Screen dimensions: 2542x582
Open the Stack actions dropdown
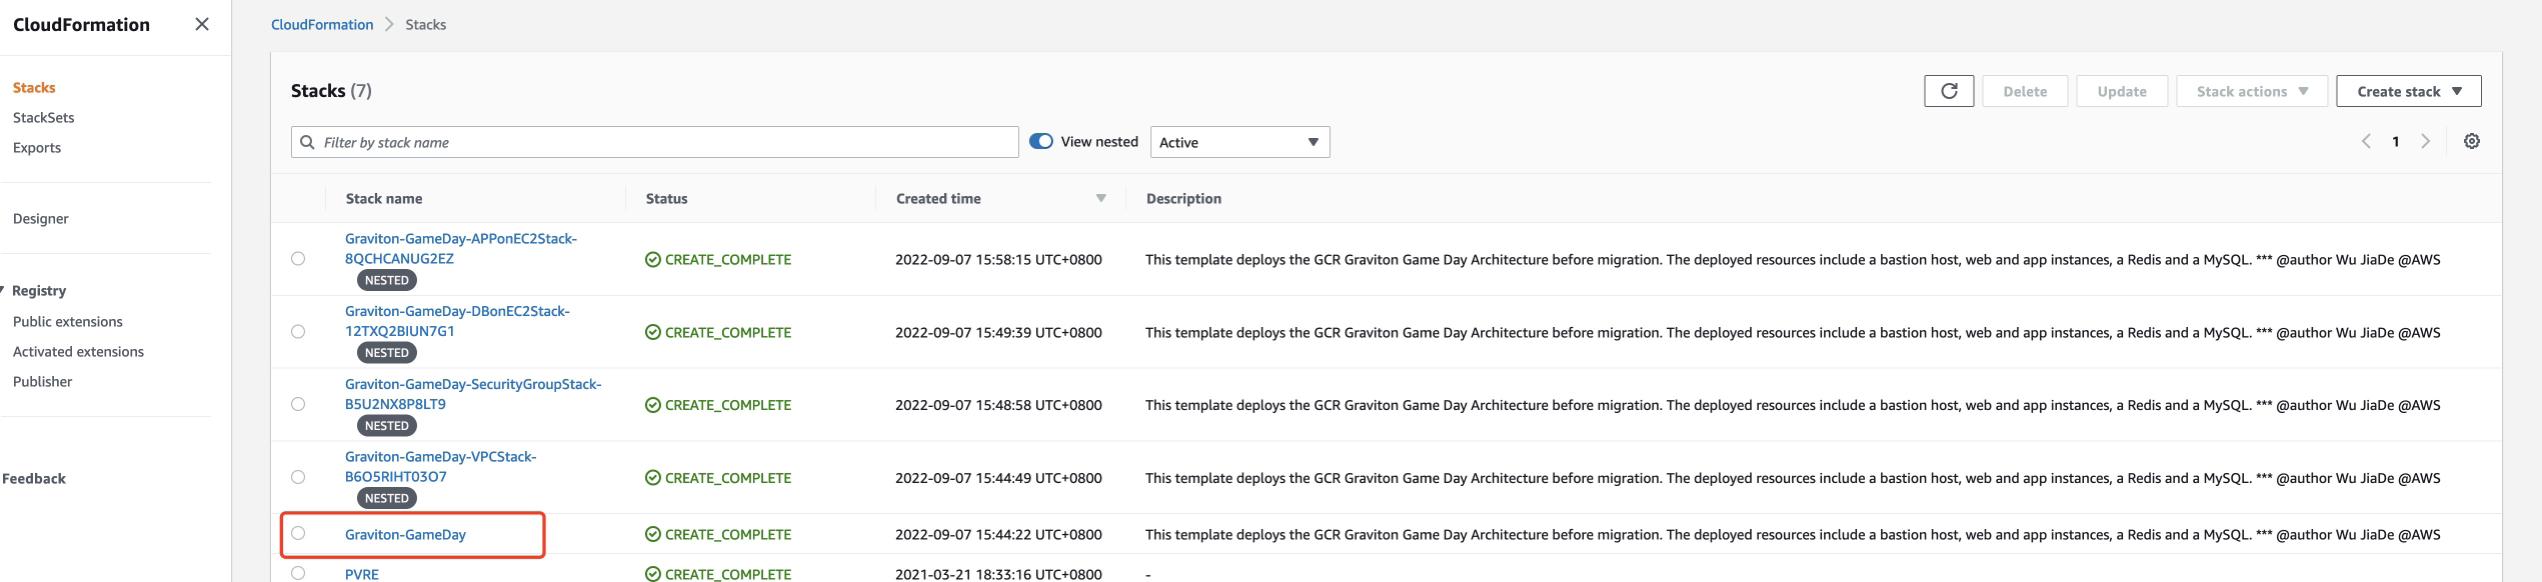tap(2251, 91)
